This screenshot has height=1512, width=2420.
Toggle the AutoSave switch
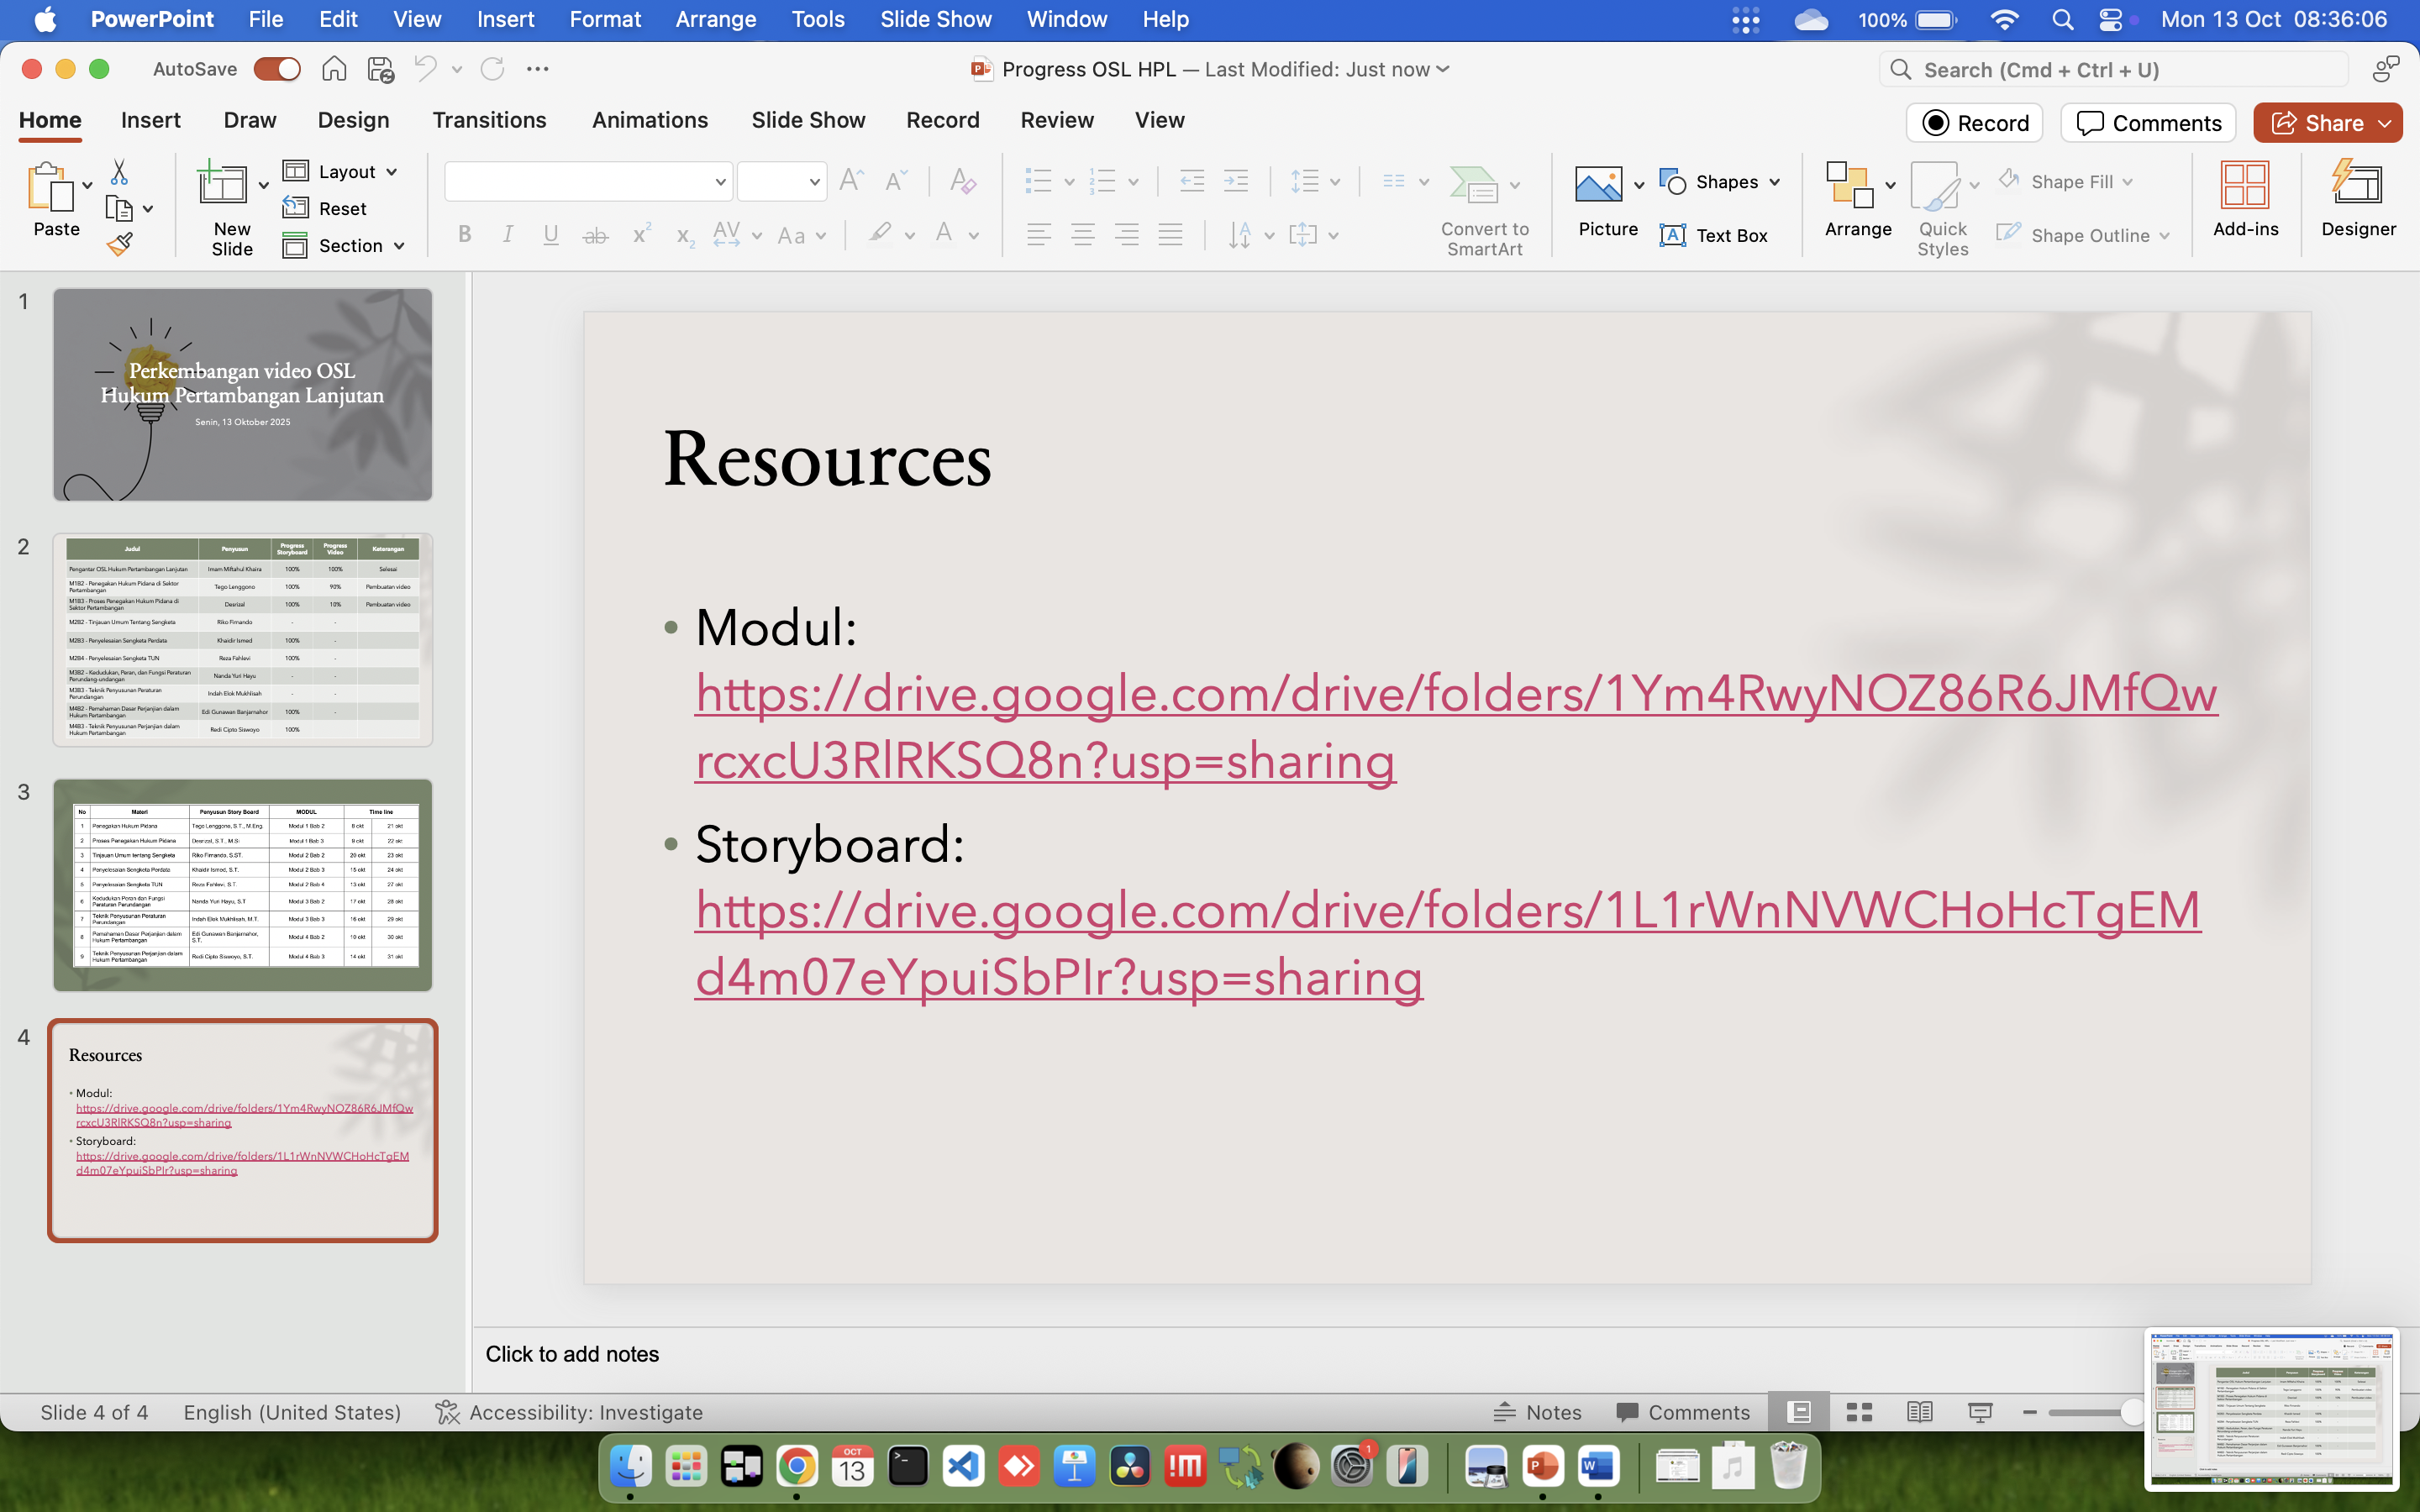[x=277, y=69]
